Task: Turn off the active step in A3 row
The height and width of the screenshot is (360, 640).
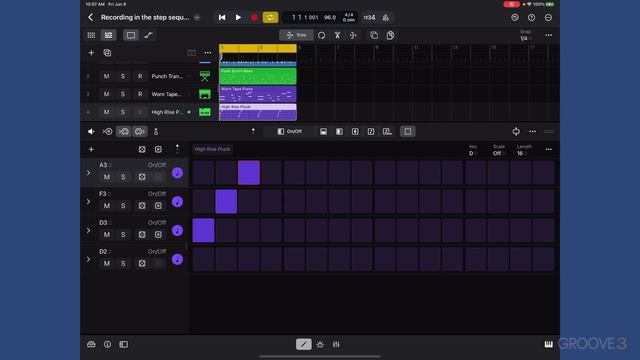Action: point(249,173)
